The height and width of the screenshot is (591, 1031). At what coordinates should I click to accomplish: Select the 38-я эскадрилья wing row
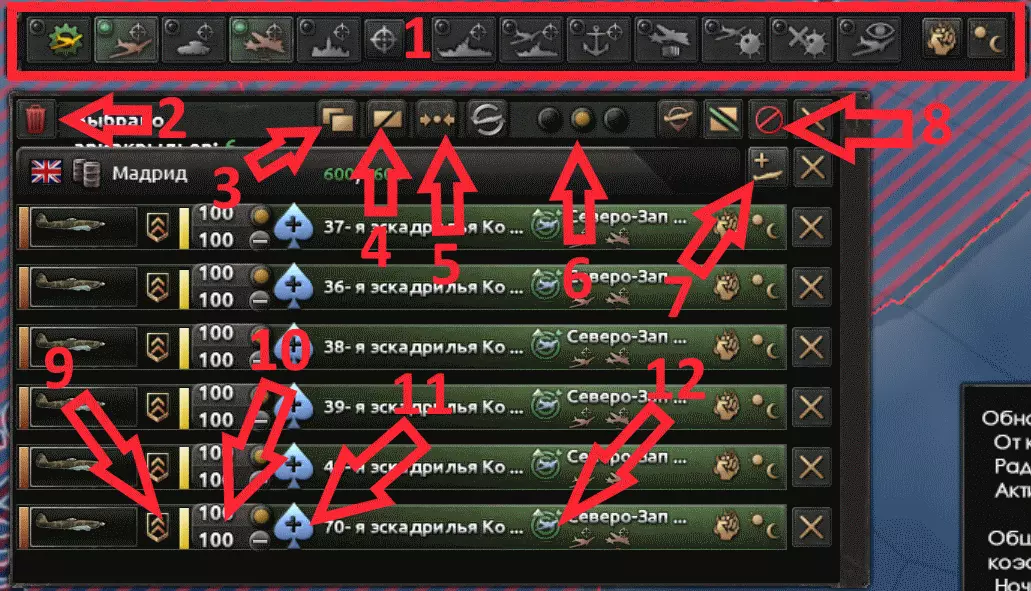[403, 346]
